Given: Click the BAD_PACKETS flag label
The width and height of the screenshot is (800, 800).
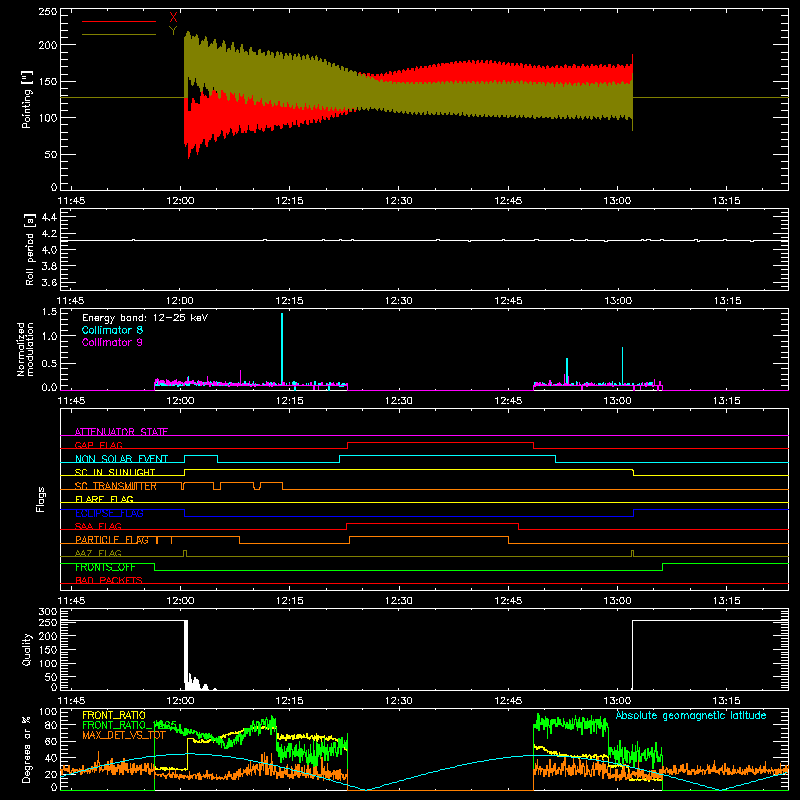Looking at the screenshot, I should tap(109, 580).
